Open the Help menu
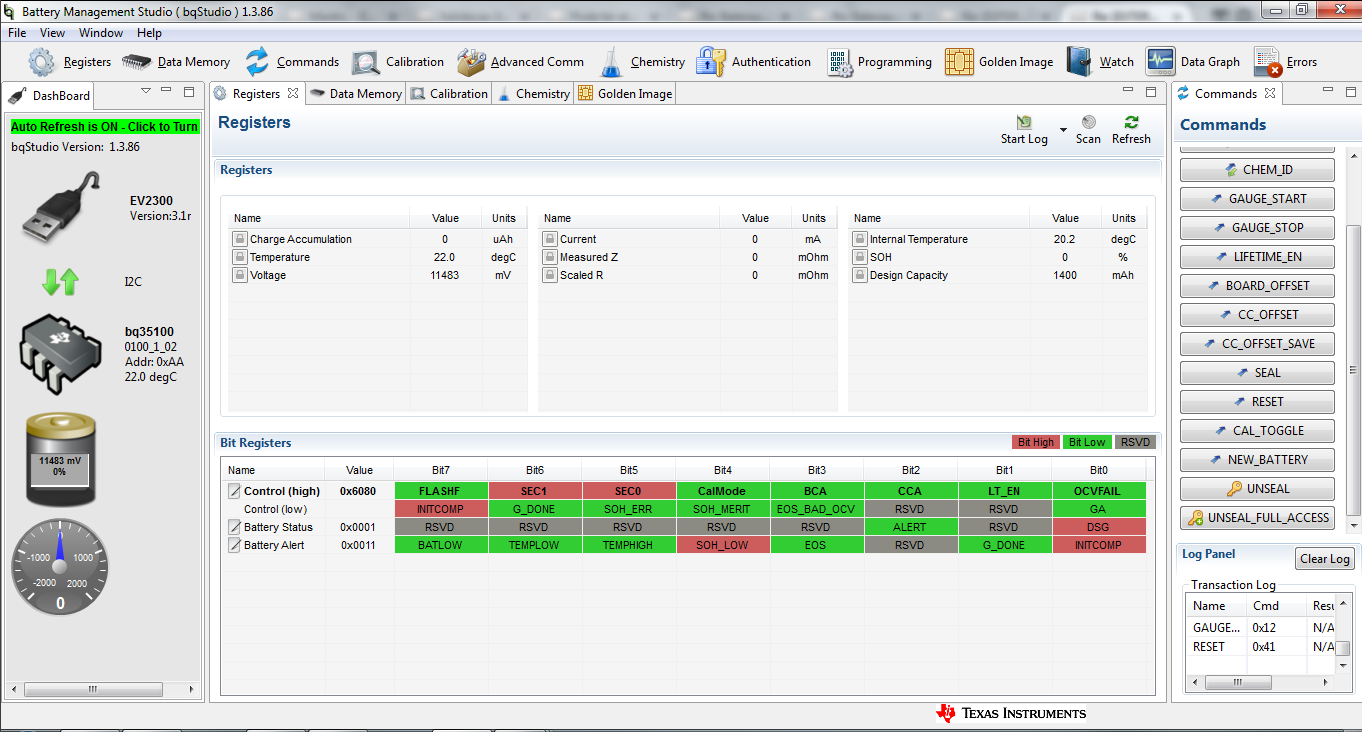1362x732 pixels. tap(149, 33)
